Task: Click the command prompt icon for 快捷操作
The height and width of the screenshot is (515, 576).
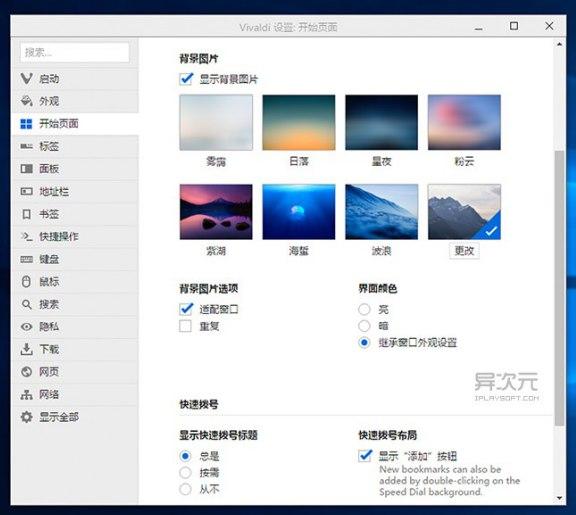Action: pyautogui.click(x=26, y=237)
